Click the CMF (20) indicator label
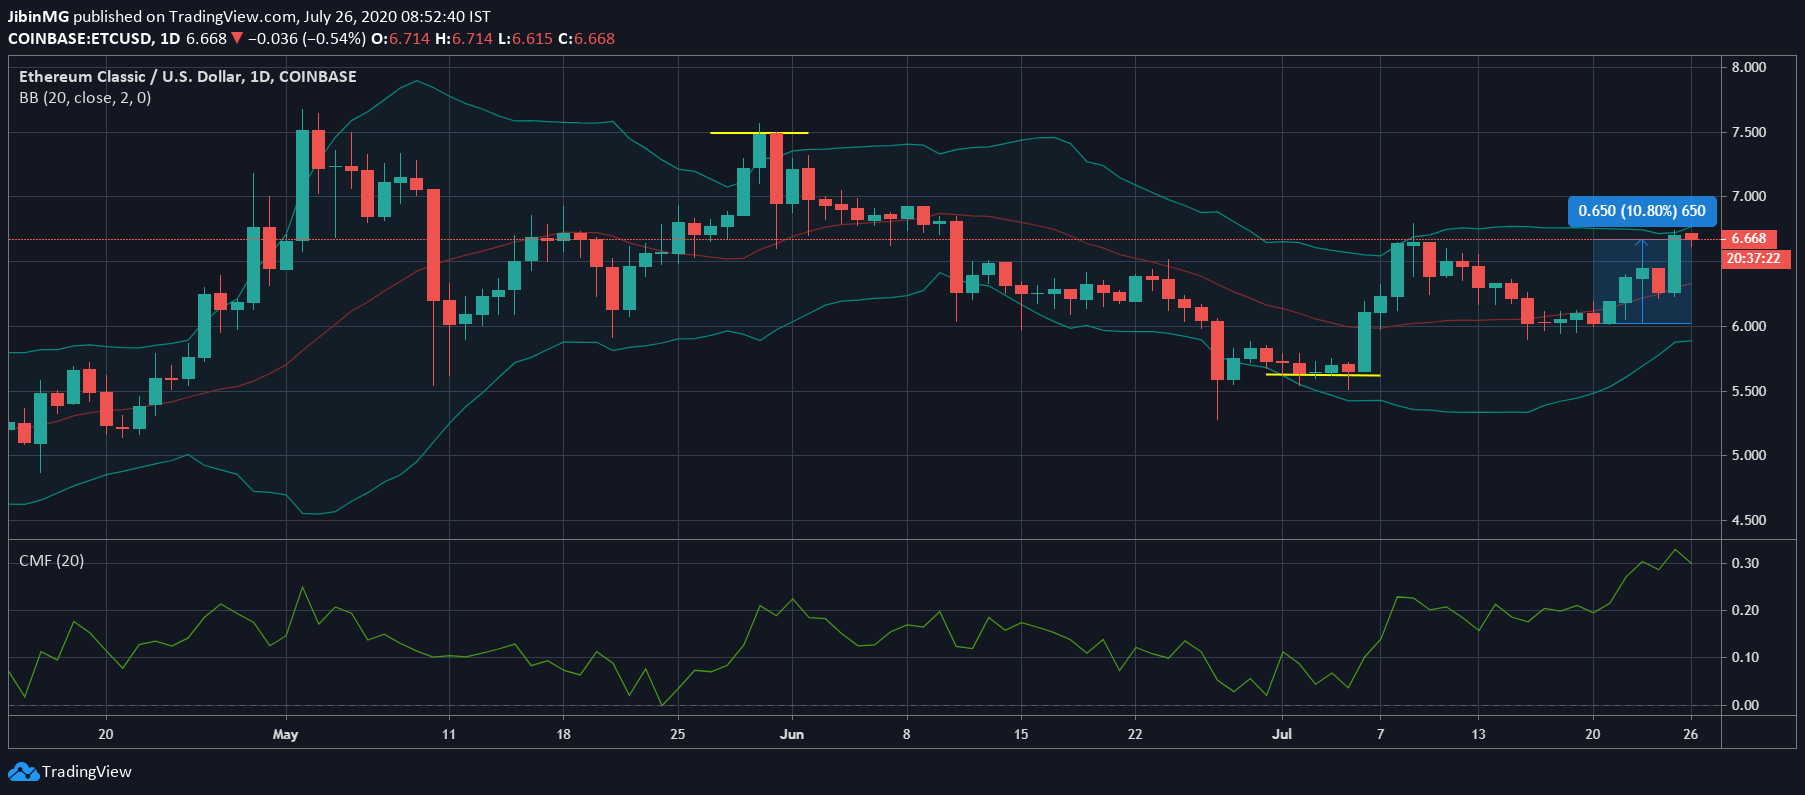The width and height of the screenshot is (1805, 795). point(51,561)
